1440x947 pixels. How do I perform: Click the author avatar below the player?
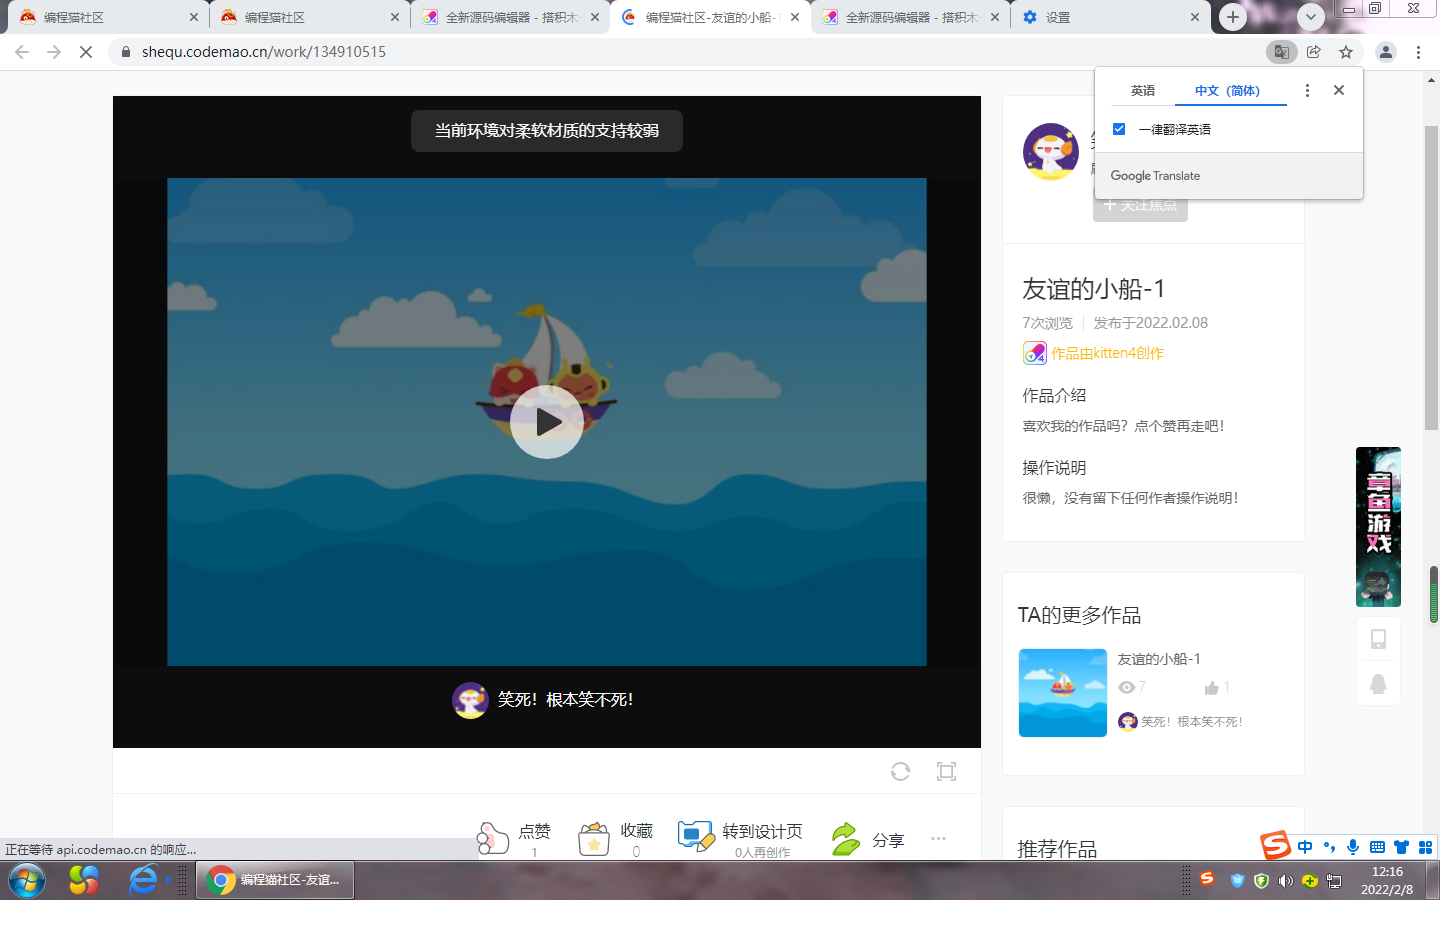(x=470, y=700)
